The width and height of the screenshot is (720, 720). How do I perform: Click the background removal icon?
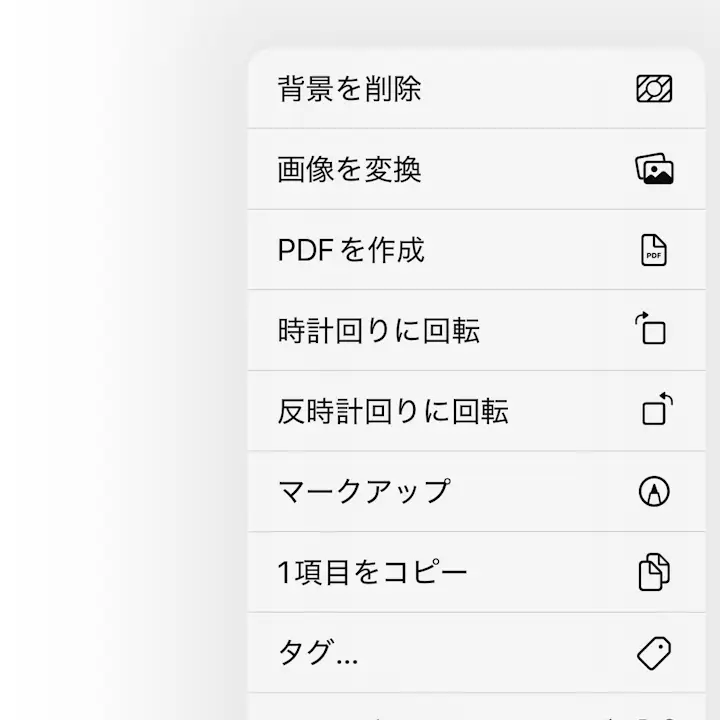[x=654, y=89]
